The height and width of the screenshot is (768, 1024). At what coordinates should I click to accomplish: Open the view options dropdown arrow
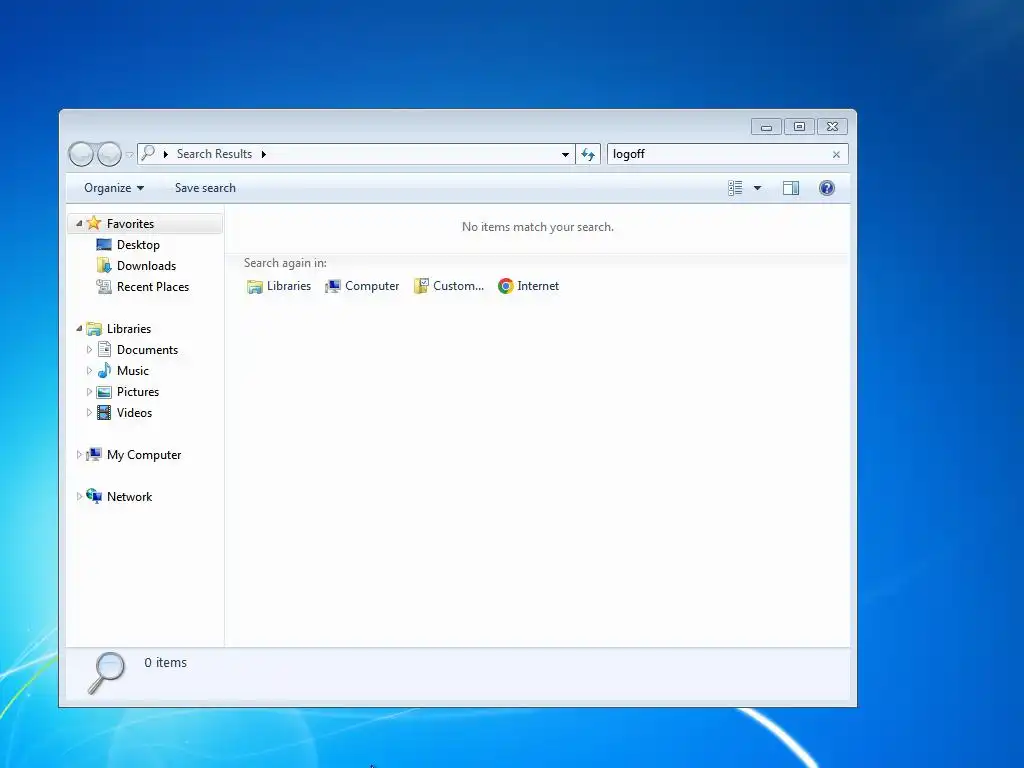[x=758, y=188]
